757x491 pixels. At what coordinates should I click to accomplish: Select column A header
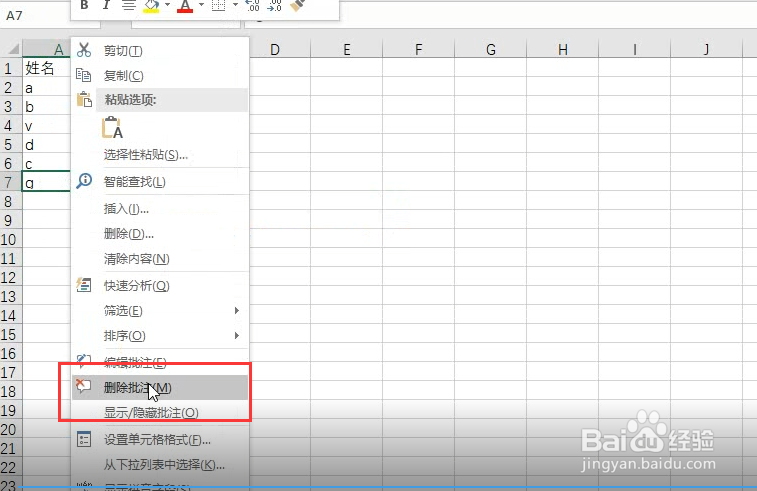[x=47, y=49]
